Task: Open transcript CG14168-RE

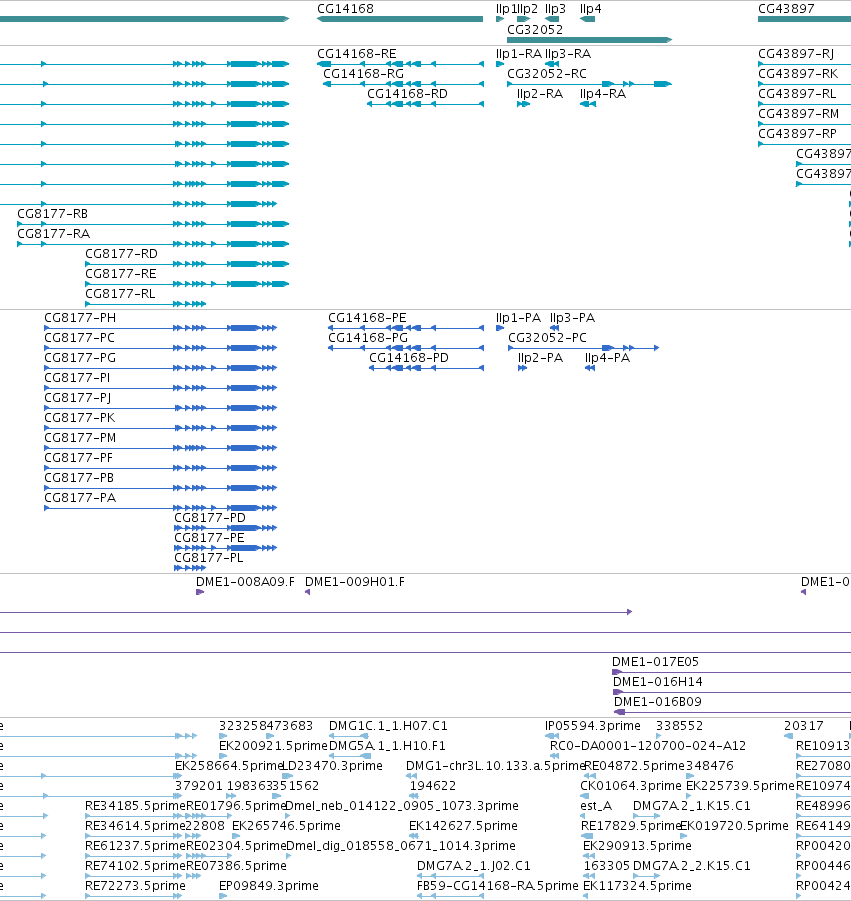Action: pyautogui.click(x=357, y=53)
